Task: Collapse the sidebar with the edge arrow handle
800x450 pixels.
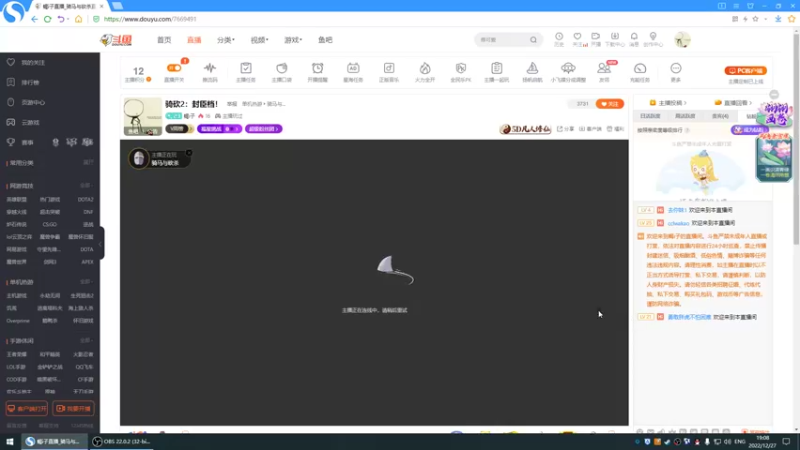Action: click(102, 243)
